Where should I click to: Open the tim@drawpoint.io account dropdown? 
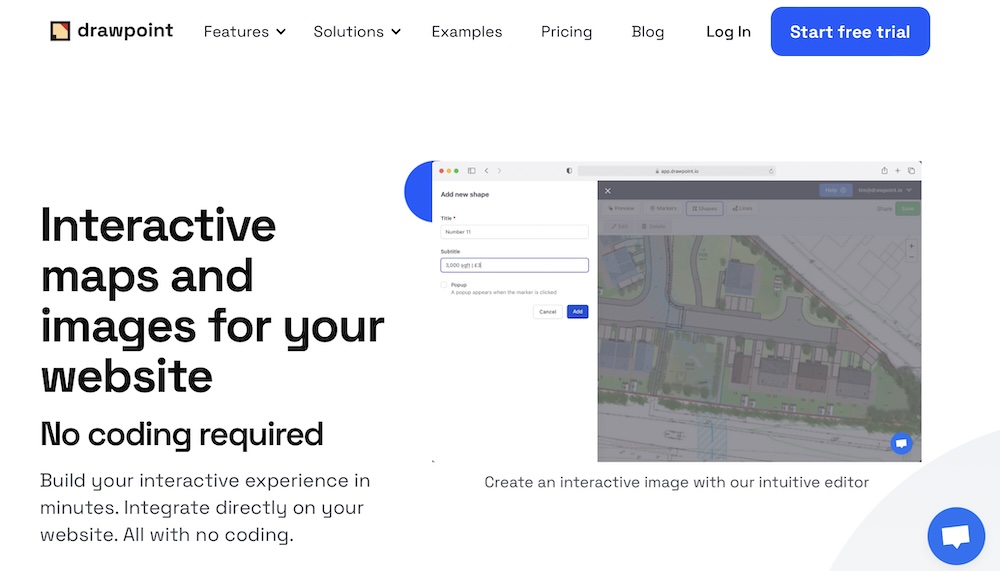pyautogui.click(x=885, y=190)
